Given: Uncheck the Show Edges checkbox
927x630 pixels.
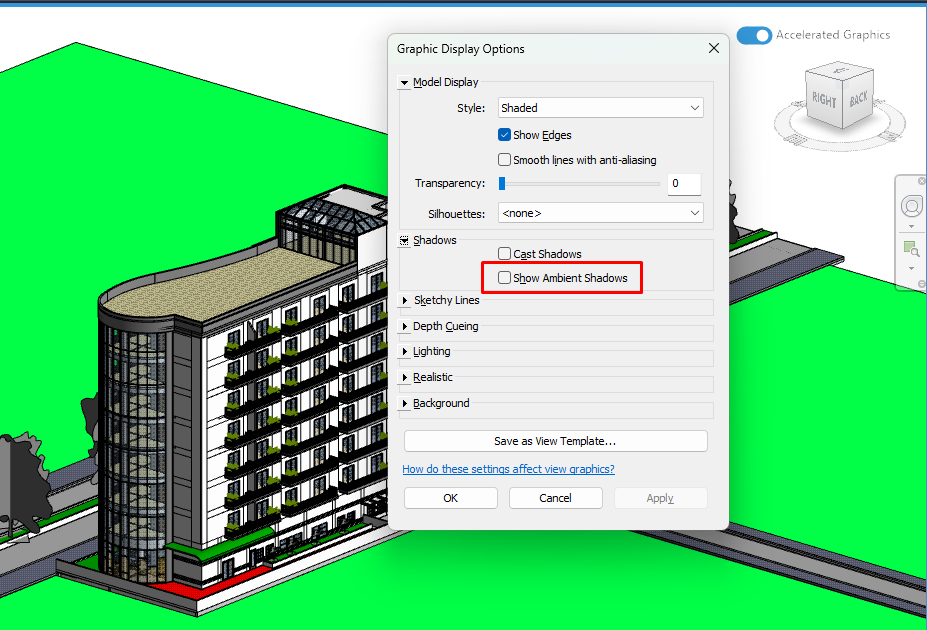Looking at the screenshot, I should [x=504, y=135].
